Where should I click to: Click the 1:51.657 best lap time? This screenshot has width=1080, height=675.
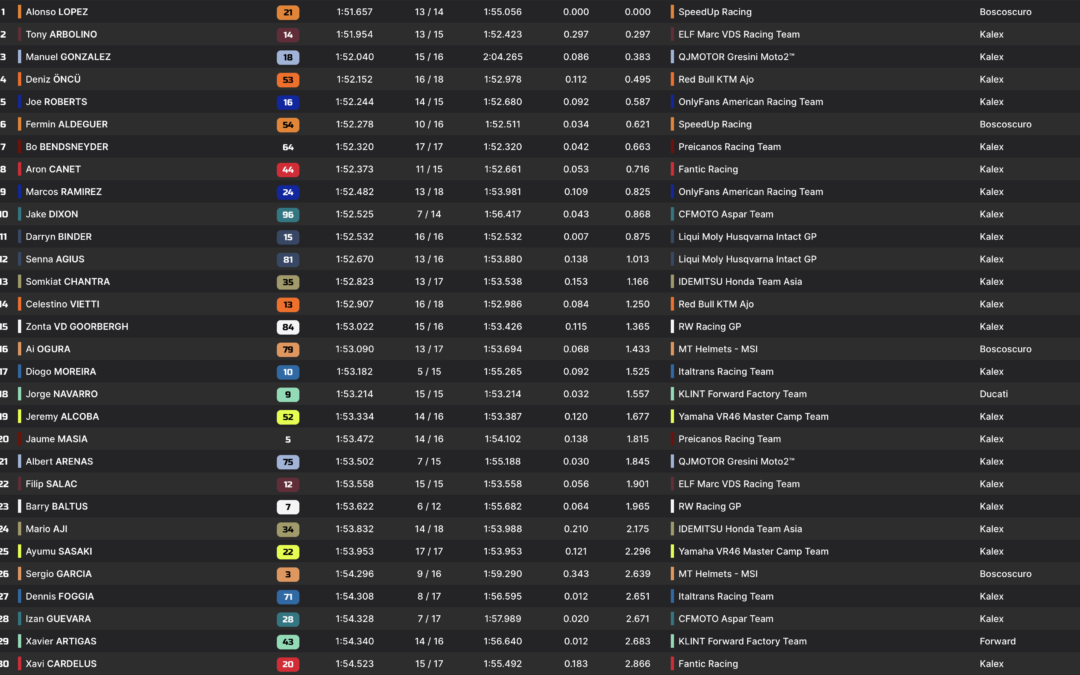click(354, 12)
